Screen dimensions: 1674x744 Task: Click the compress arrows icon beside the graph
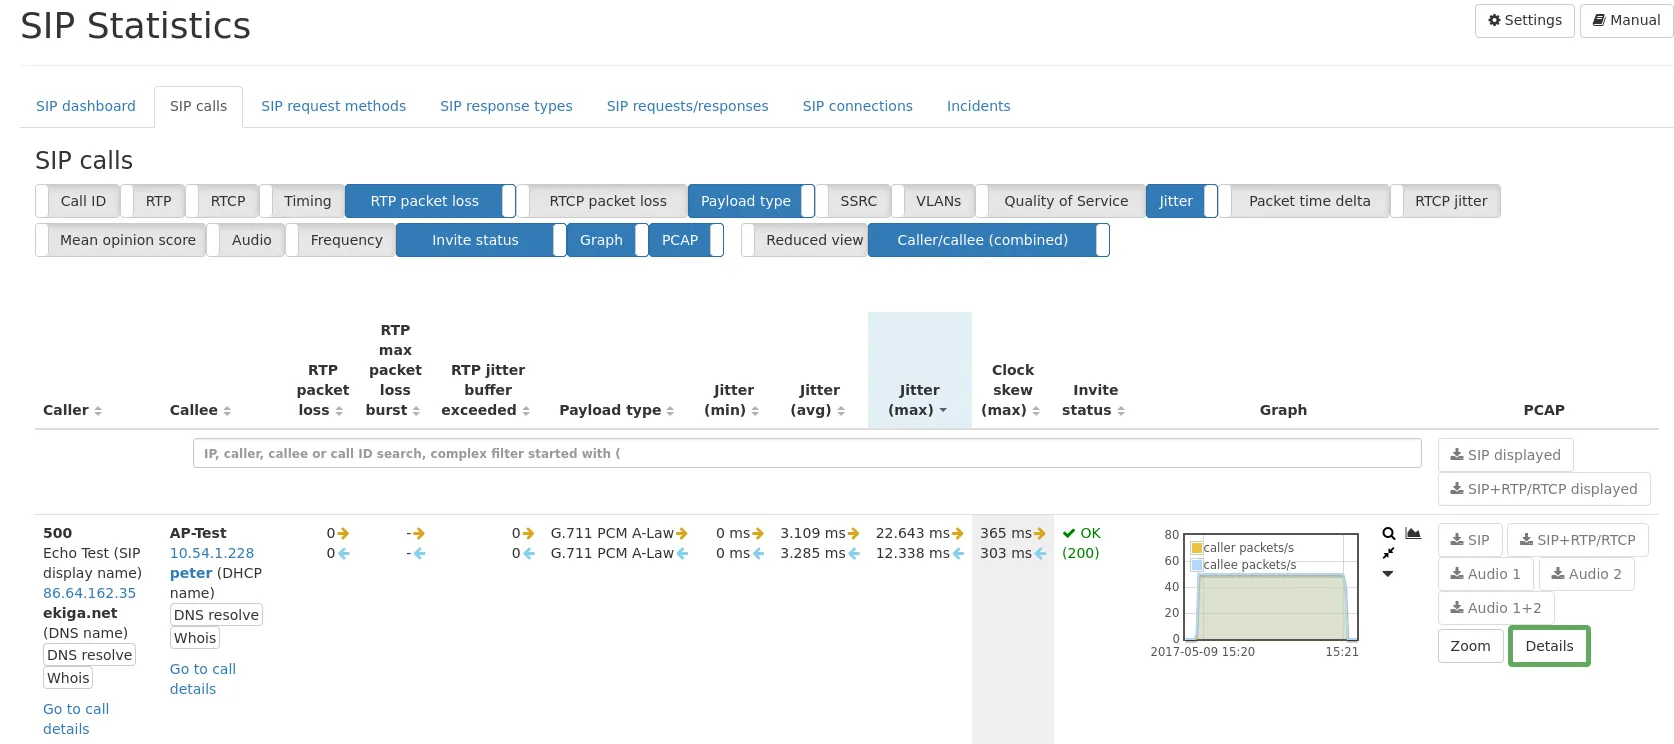(1388, 553)
